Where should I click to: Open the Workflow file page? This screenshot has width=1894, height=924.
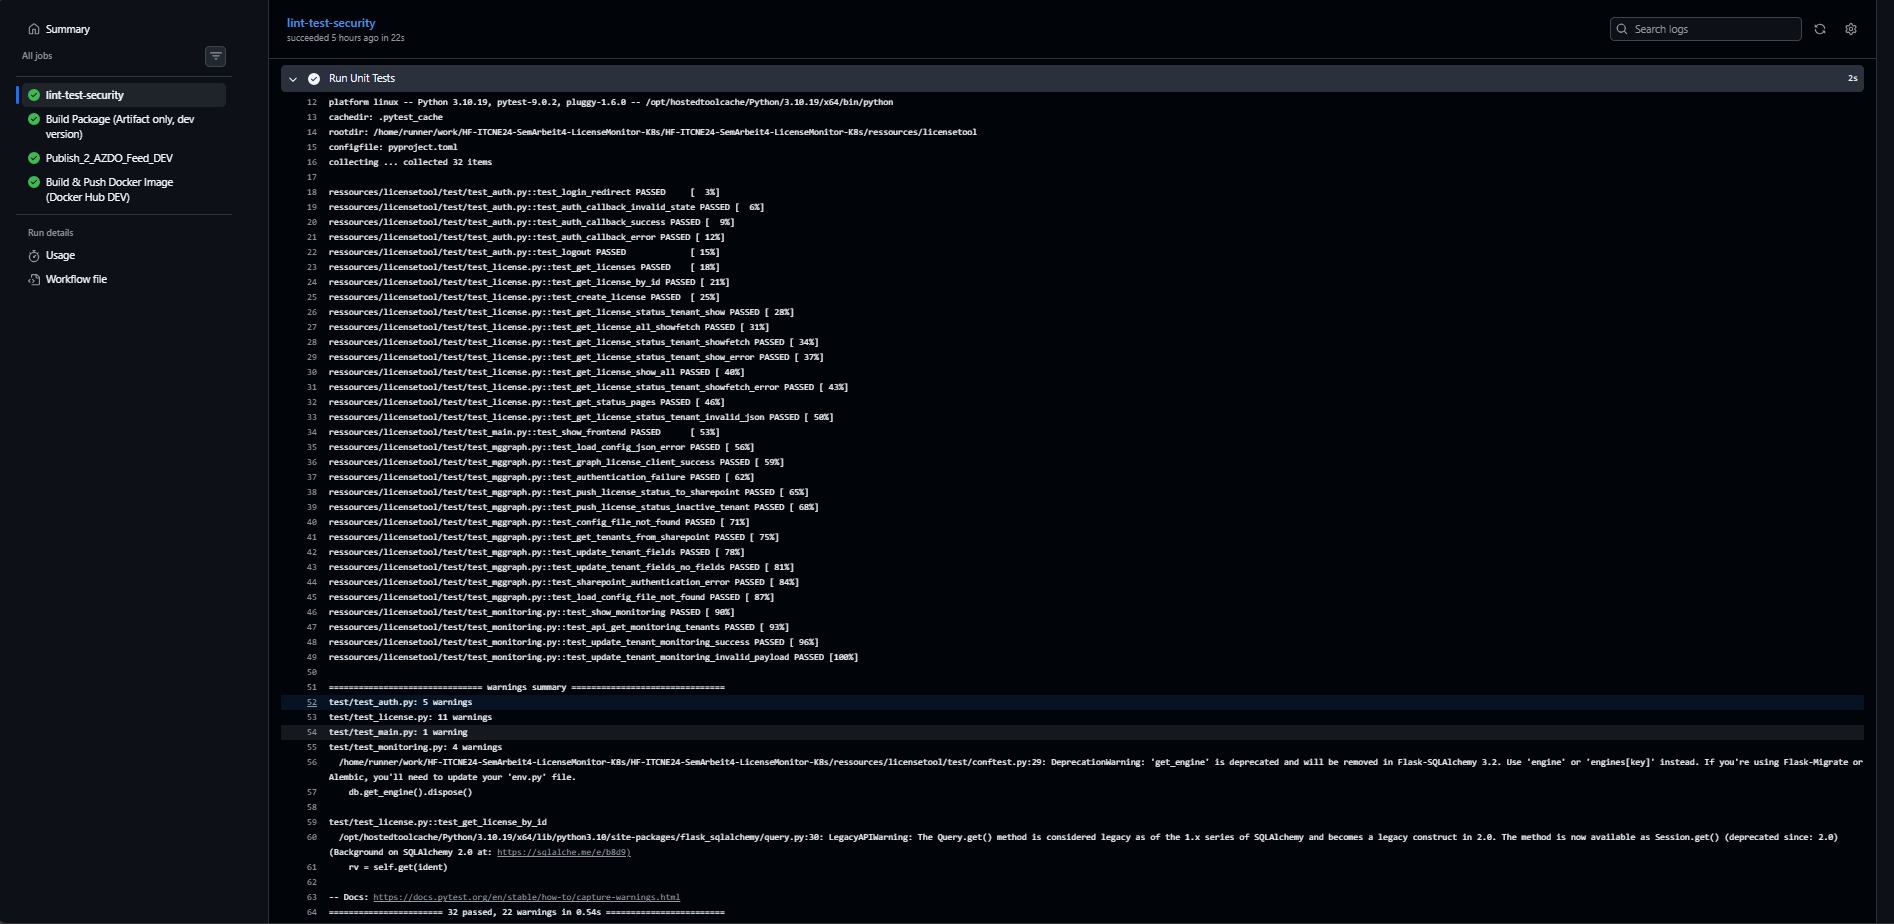75,278
